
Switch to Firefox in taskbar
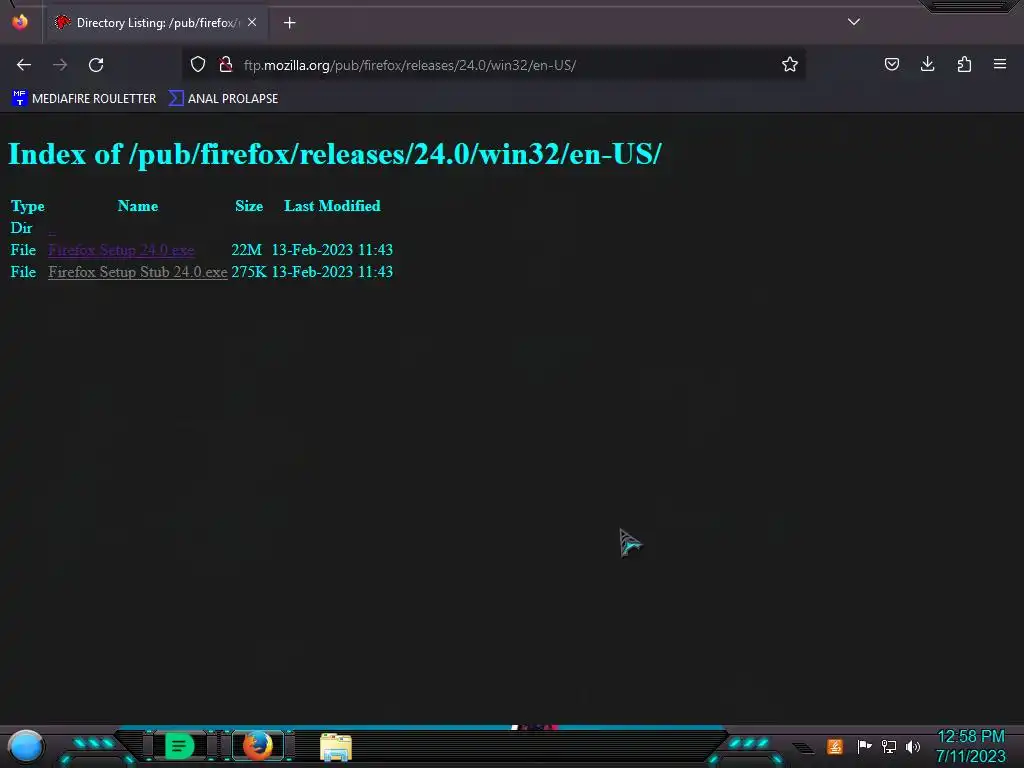click(x=257, y=746)
